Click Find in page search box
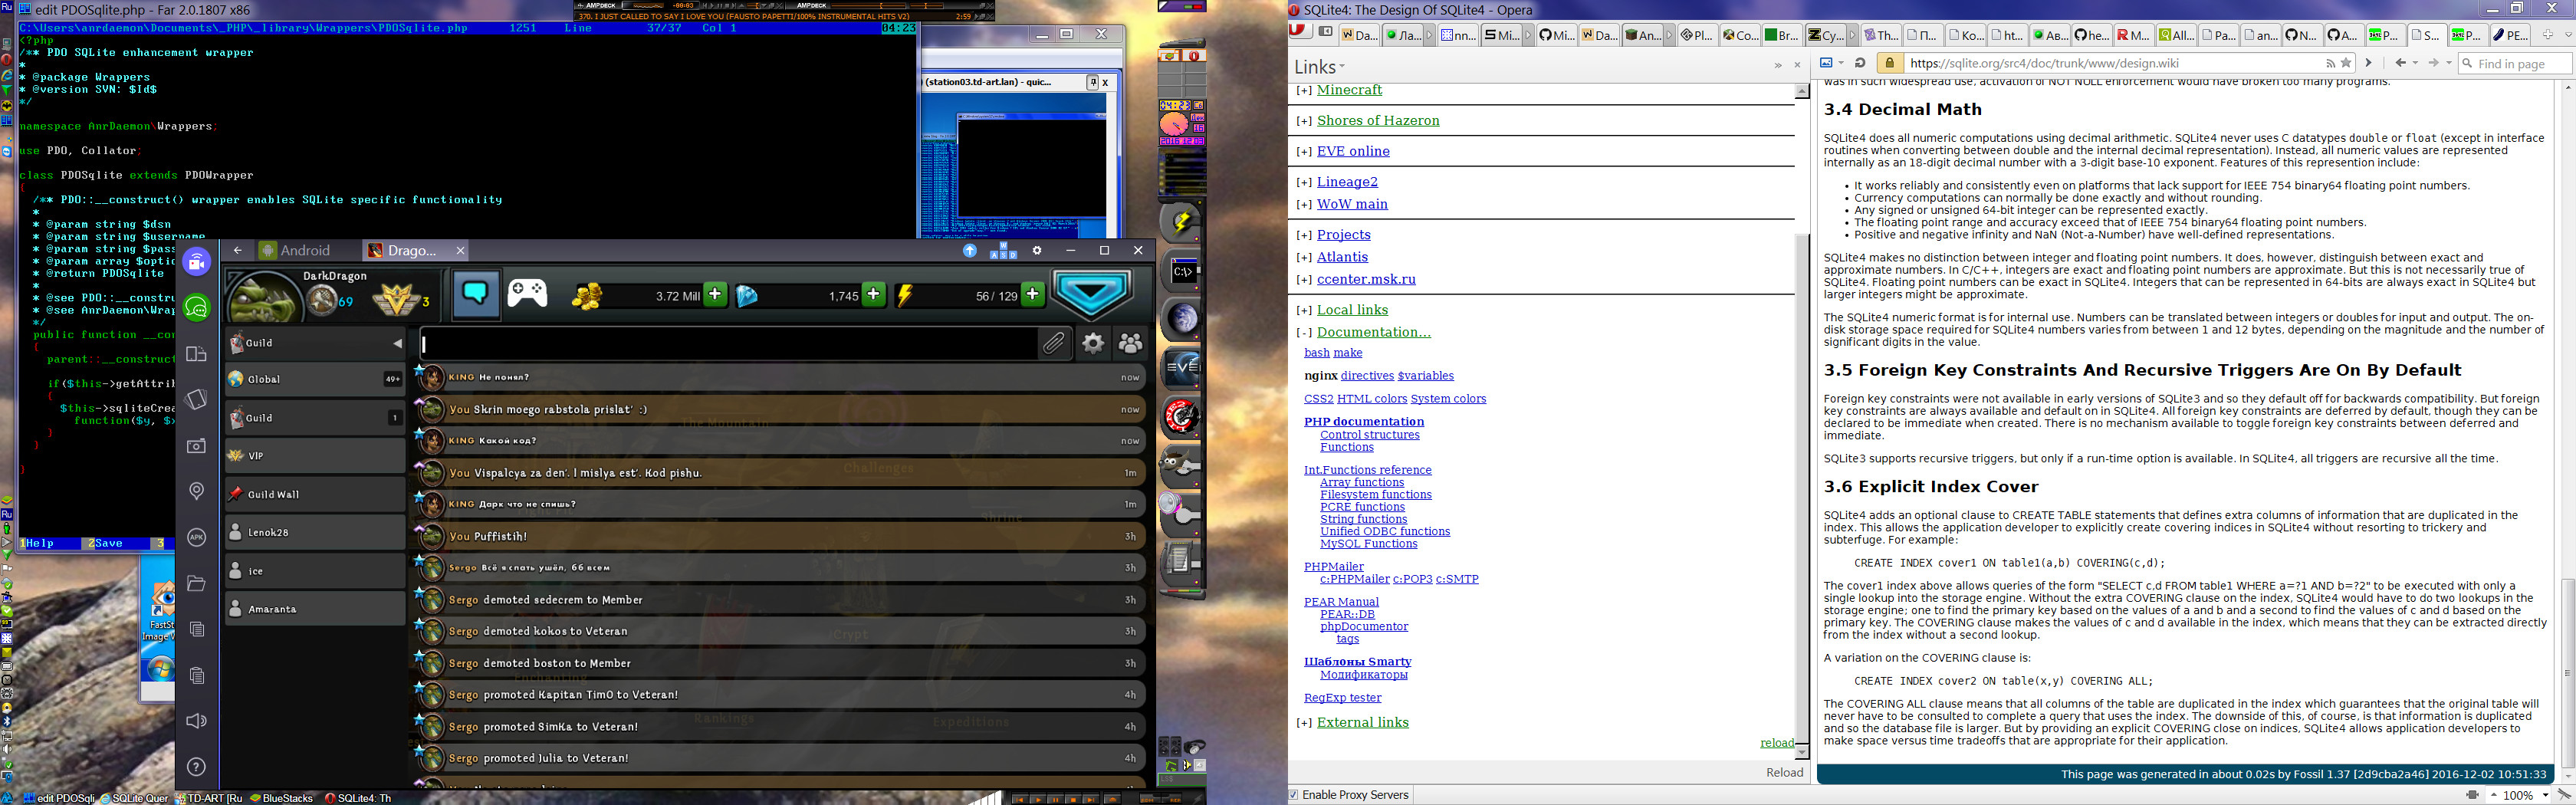 pos(2515,63)
